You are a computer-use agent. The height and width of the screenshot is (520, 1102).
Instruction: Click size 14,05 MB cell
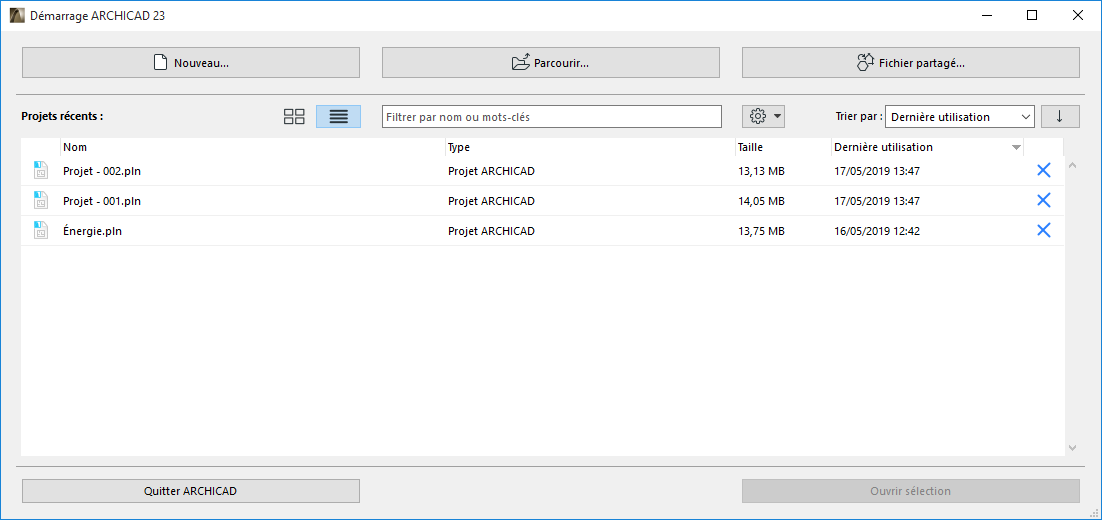(761, 201)
